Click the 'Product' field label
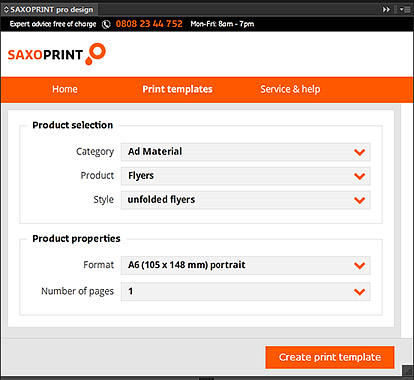Viewport: 414px width, 380px height. tap(97, 176)
